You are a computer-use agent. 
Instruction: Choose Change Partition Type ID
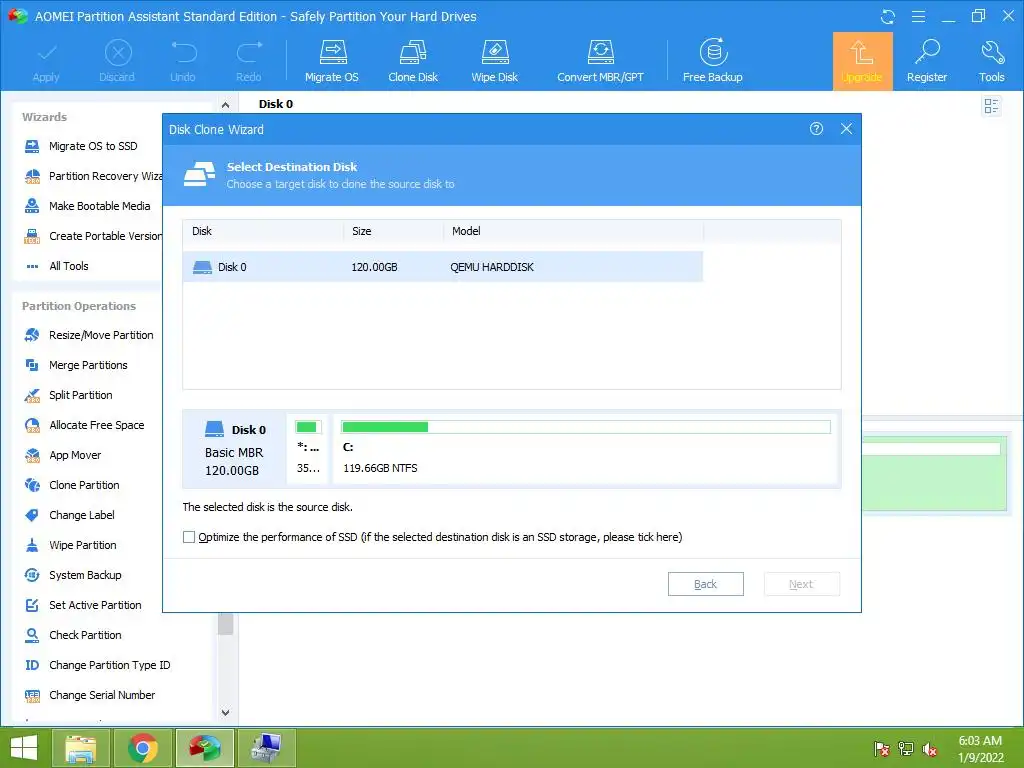click(x=97, y=665)
